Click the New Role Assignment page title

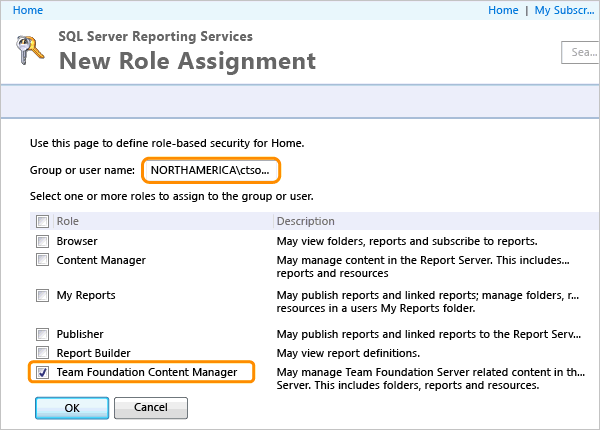coord(187,61)
